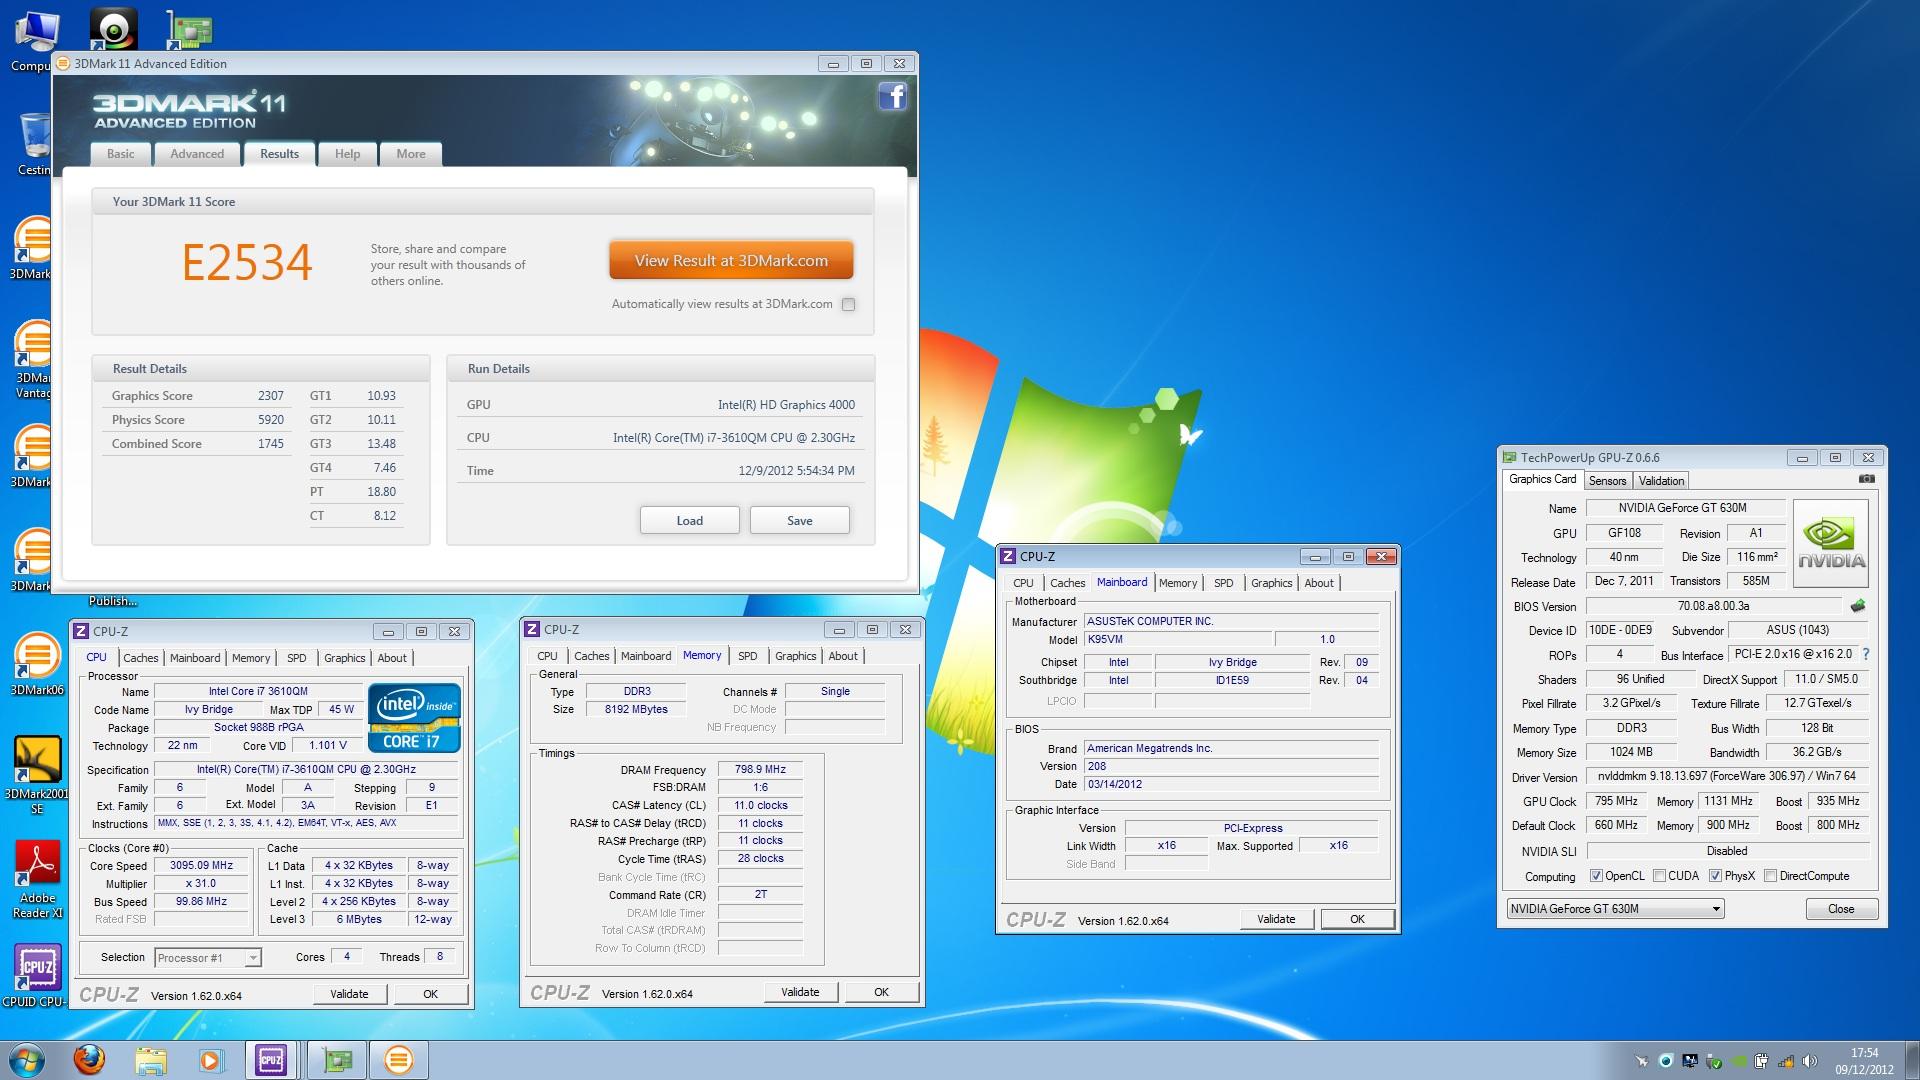Click the Intel Core i7 logo in CPU-Z

pyautogui.click(x=415, y=717)
